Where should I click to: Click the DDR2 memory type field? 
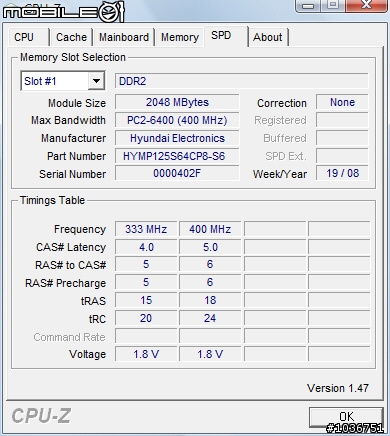tap(242, 81)
